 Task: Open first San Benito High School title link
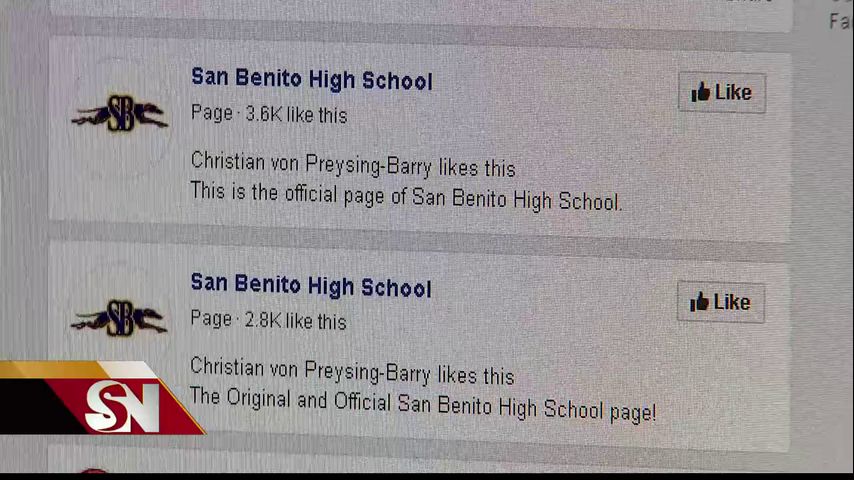click(312, 80)
